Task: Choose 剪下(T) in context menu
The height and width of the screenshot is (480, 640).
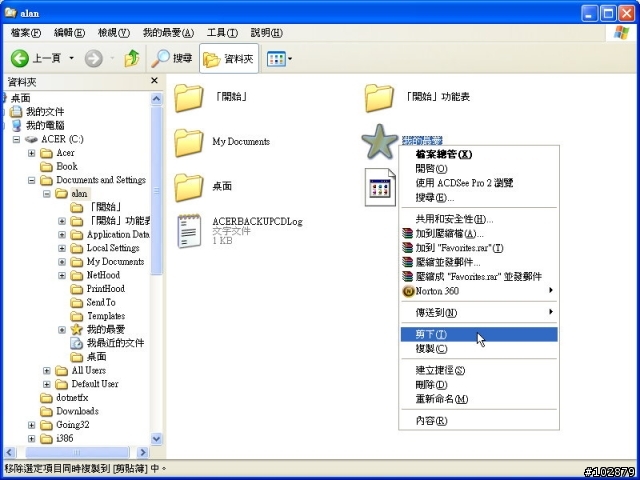Action: [479, 334]
